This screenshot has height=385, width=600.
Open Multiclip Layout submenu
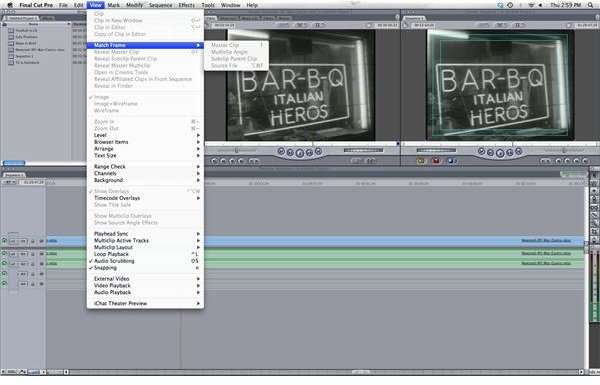pos(145,248)
